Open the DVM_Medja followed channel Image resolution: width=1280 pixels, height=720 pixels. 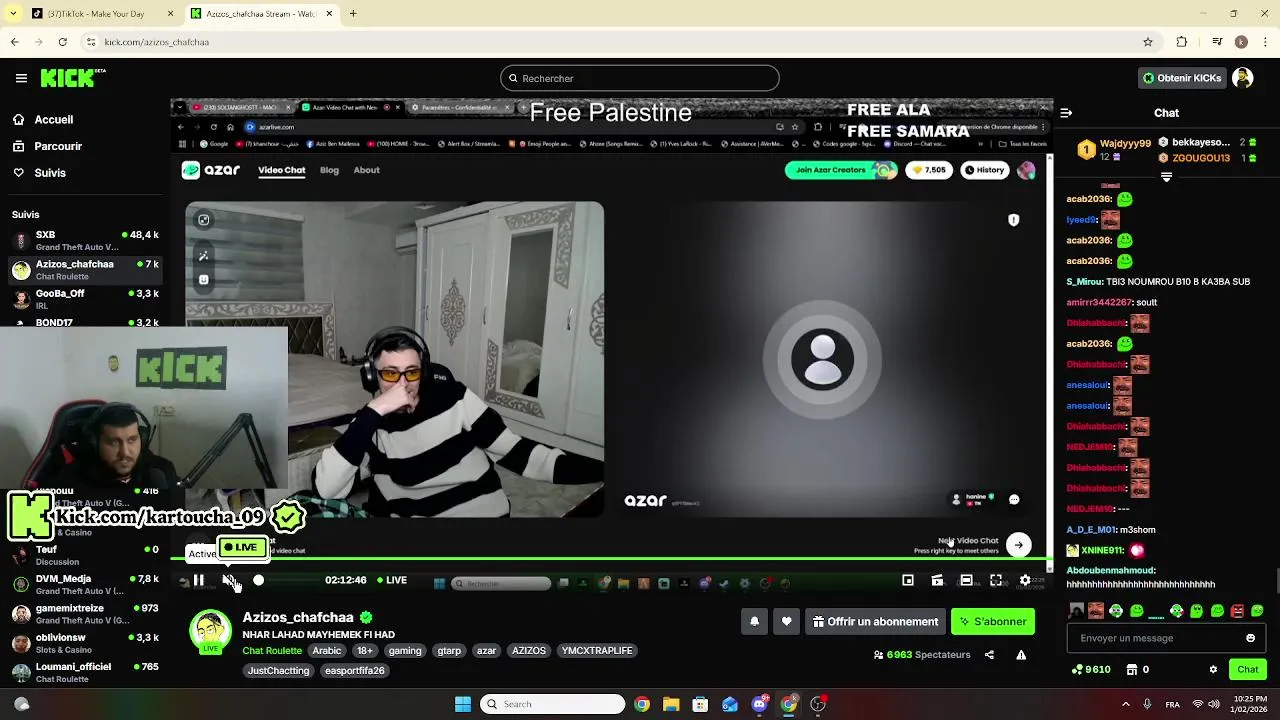(84, 584)
